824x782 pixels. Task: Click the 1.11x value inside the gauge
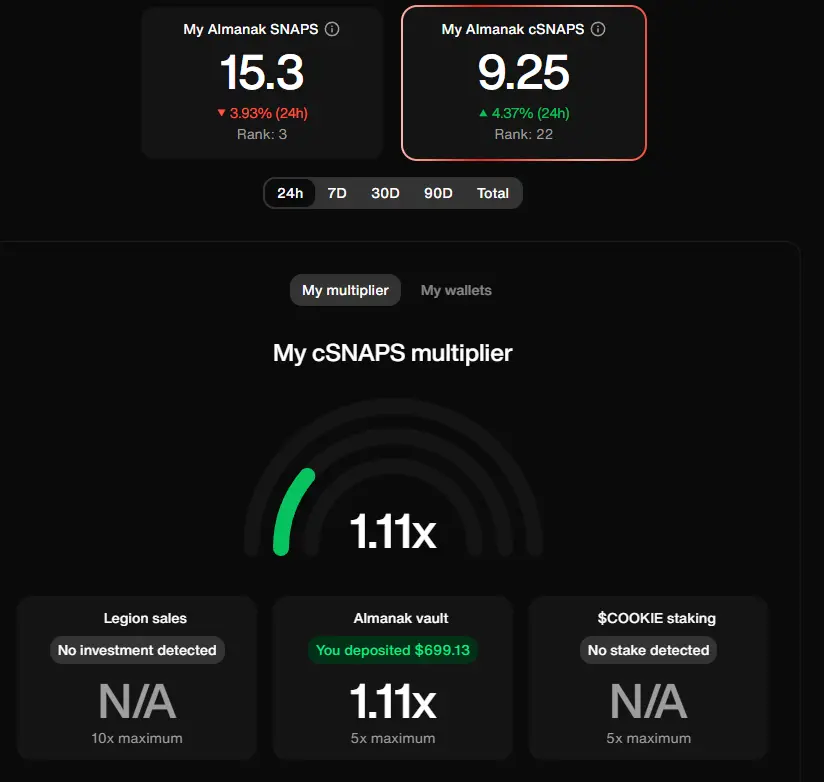coord(393,532)
